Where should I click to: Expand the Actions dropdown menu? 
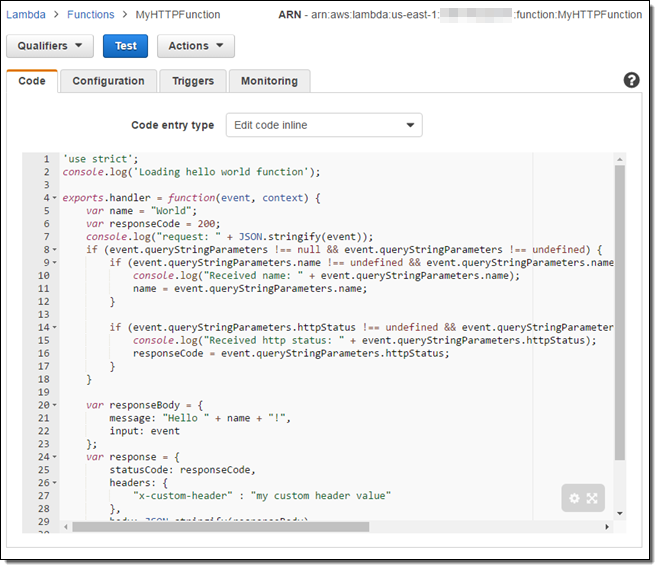coord(196,46)
